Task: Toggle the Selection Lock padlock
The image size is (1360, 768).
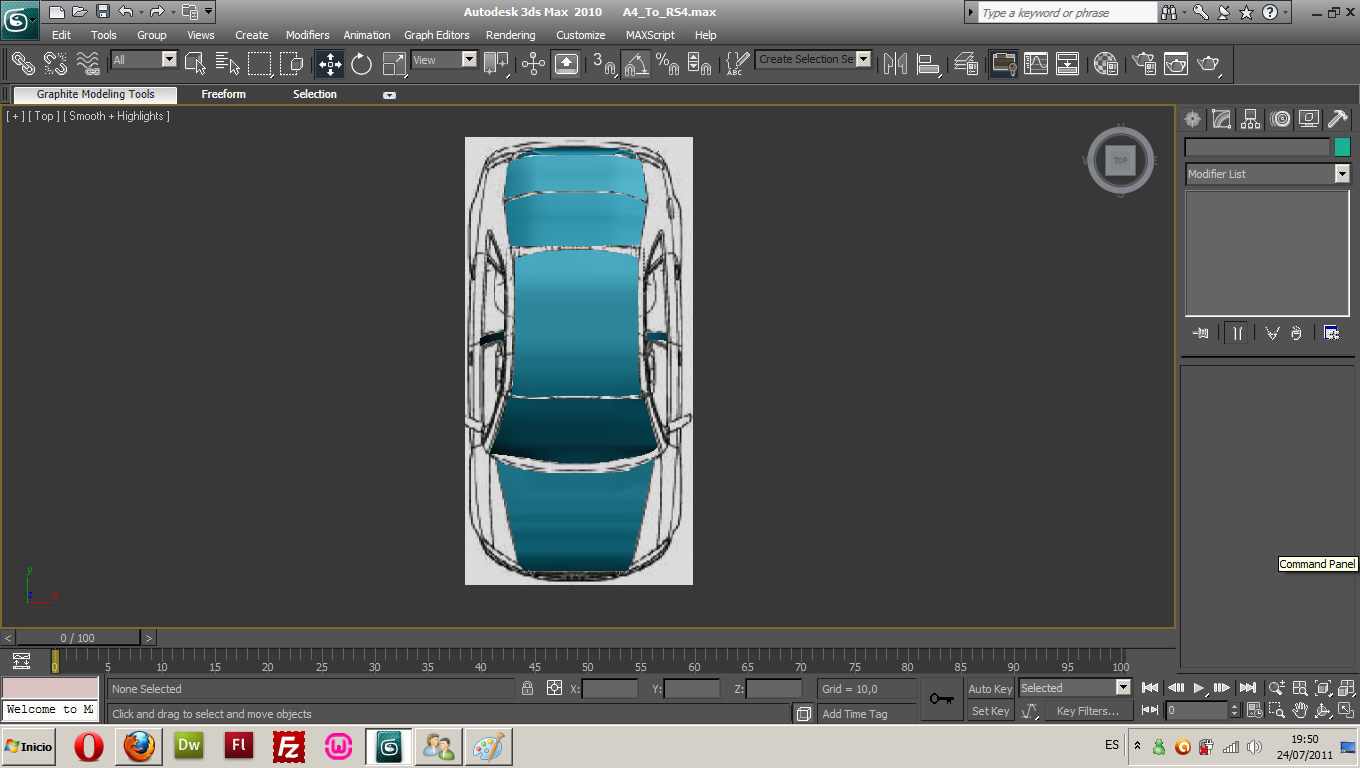Action: click(x=527, y=688)
